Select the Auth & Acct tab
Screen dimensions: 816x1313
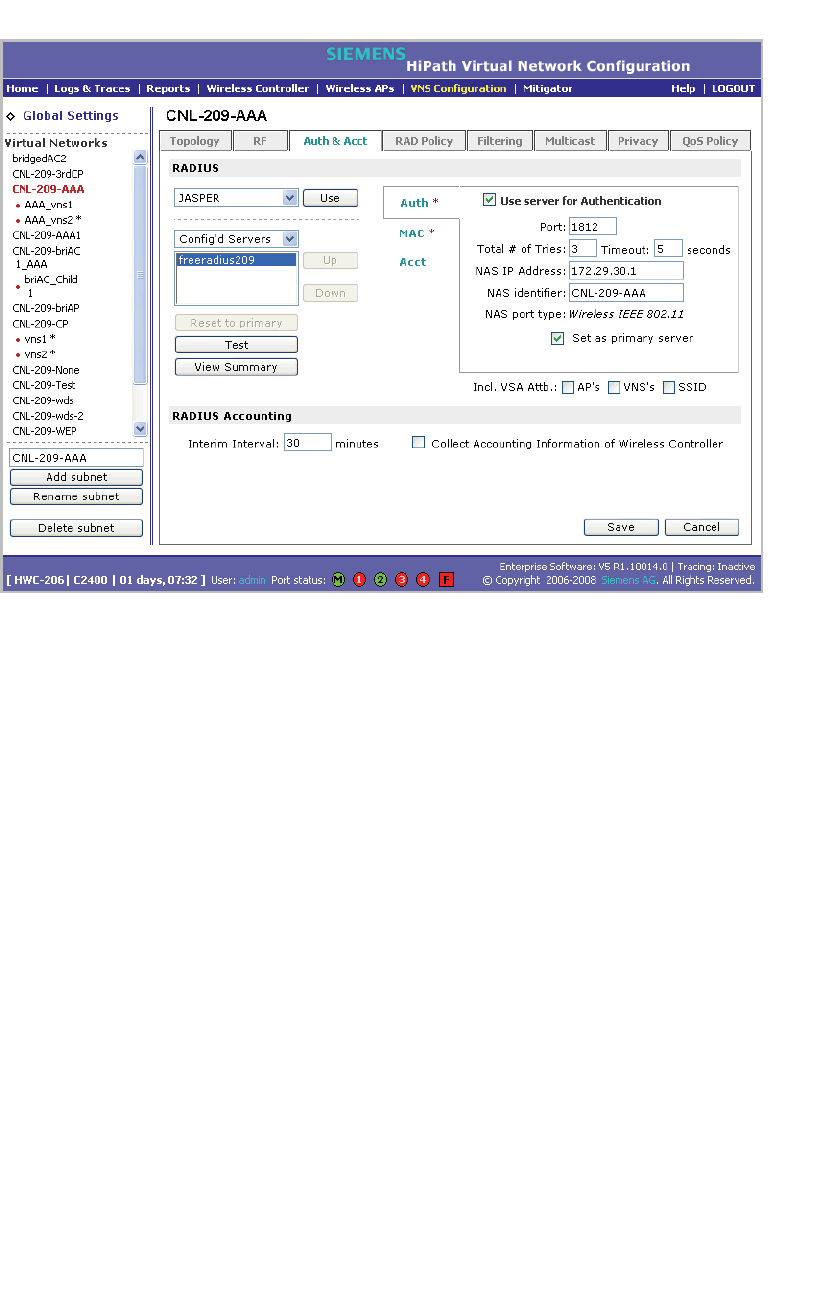click(x=335, y=141)
